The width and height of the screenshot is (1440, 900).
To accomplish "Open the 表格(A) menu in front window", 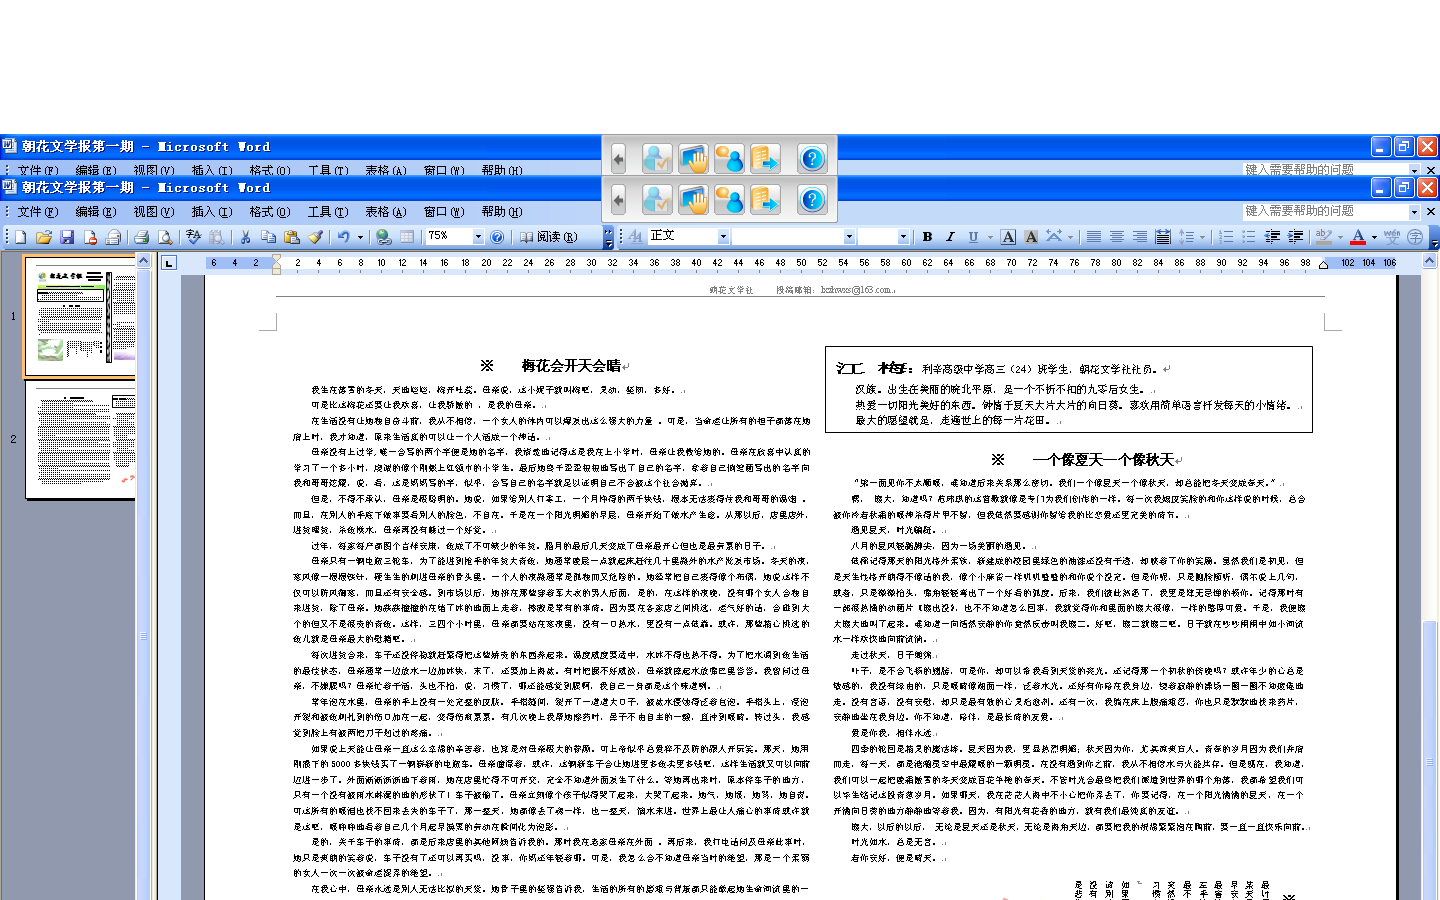I will tap(386, 212).
